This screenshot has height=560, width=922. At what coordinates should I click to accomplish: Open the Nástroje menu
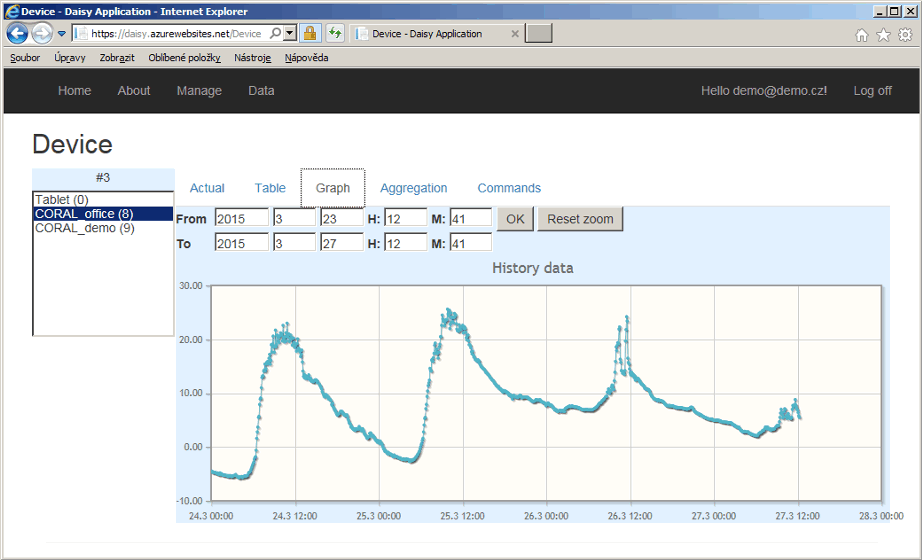coord(252,58)
